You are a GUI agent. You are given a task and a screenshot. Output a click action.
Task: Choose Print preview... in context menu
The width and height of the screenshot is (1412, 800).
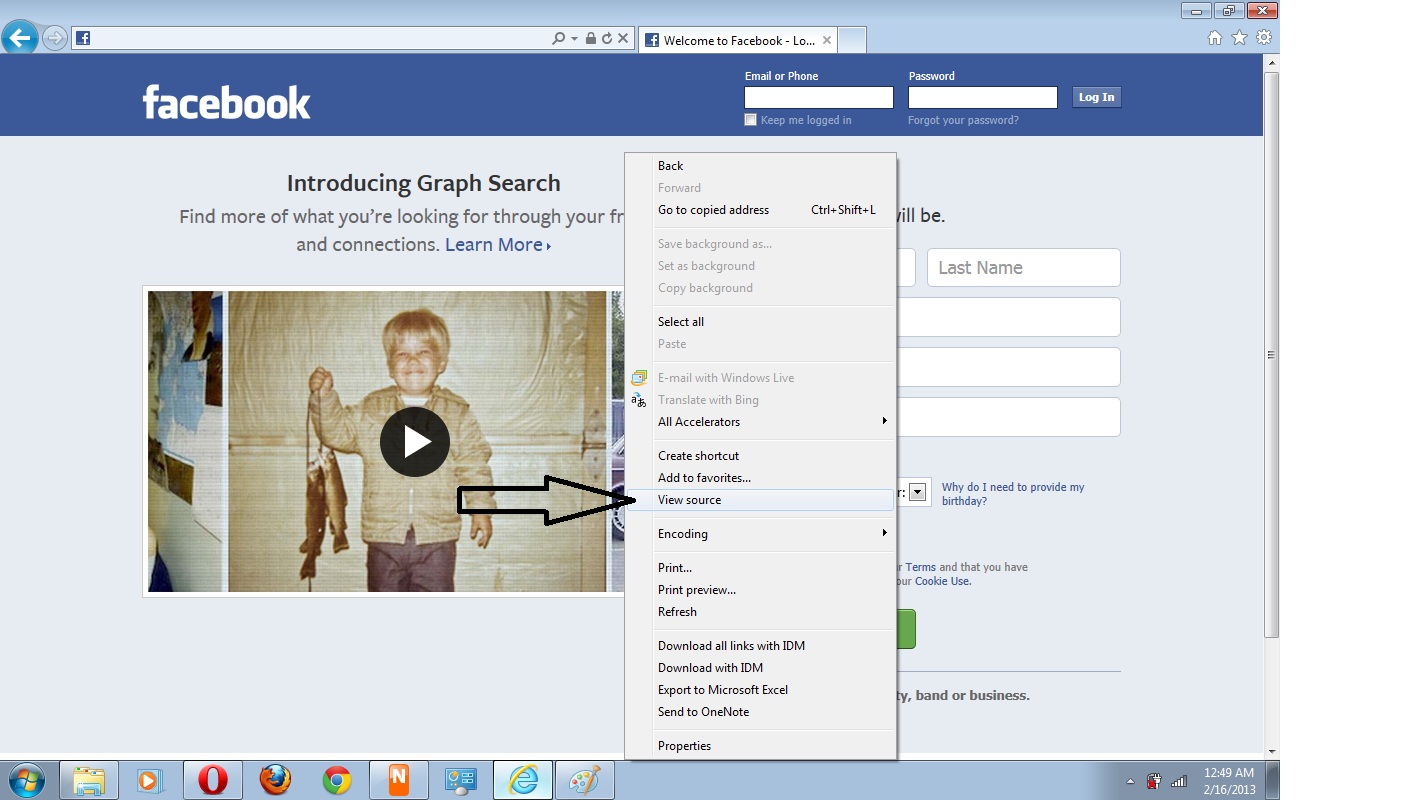(x=761, y=590)
